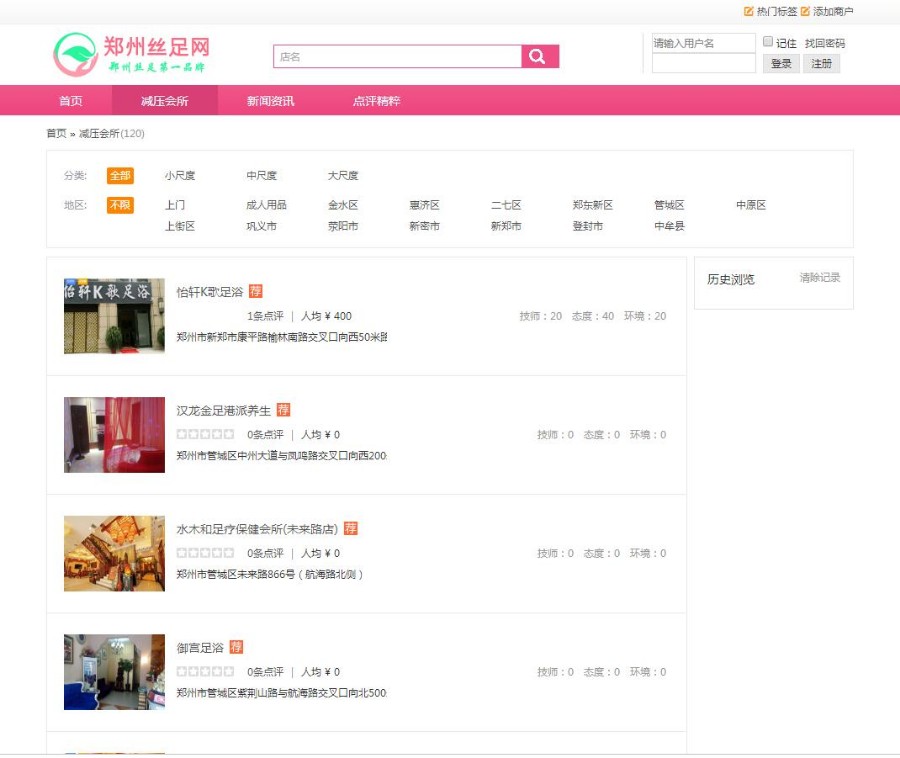Filter area by 金水区
This screenshot has height=758, width=900.
click(x=343, y=205)
